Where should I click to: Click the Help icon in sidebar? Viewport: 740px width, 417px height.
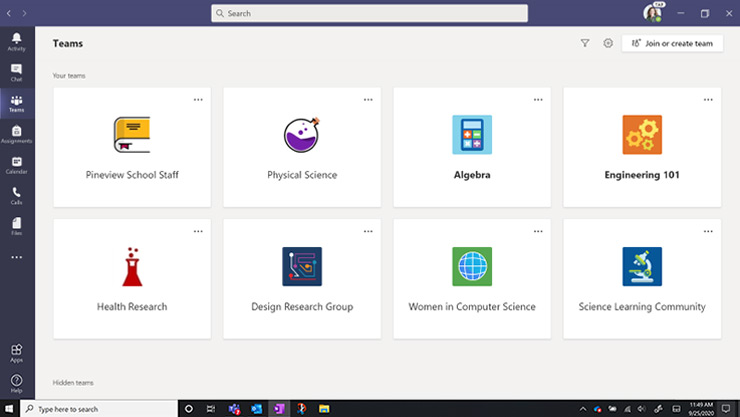coord(16,382)
